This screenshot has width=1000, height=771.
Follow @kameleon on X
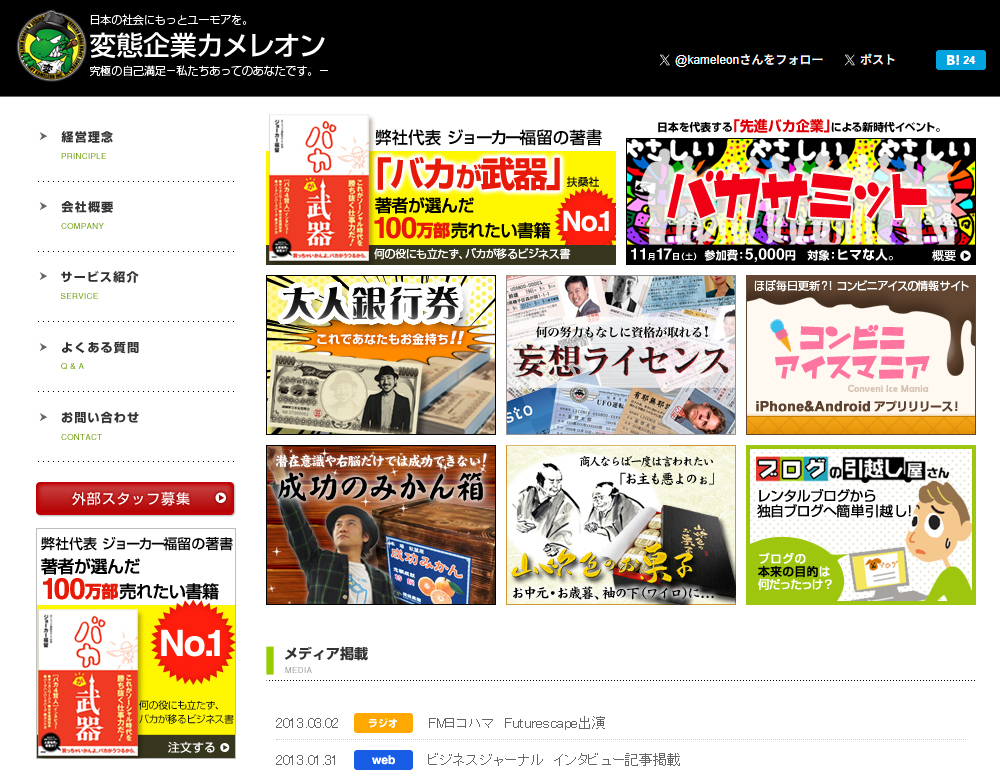click(741, 60)
